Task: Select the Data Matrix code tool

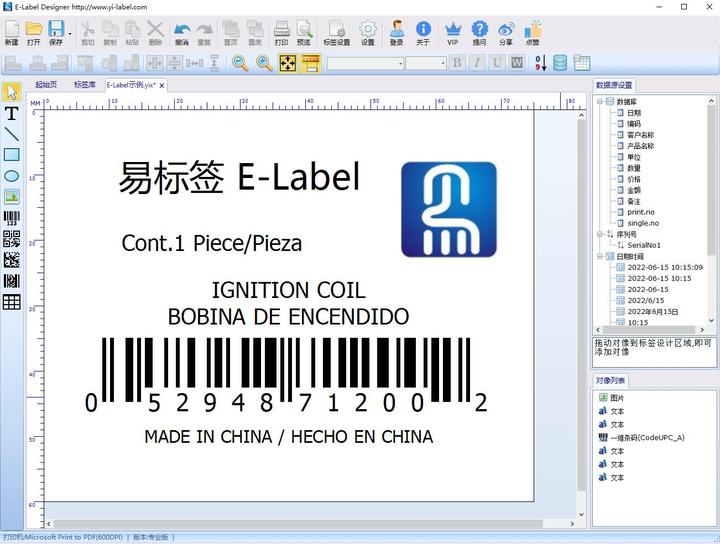Action: point(11,260)
